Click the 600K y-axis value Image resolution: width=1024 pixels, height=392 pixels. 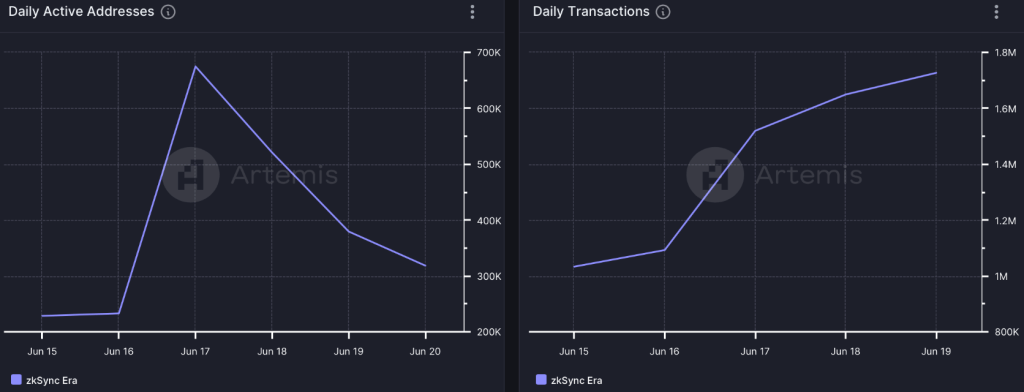point(490,108)
